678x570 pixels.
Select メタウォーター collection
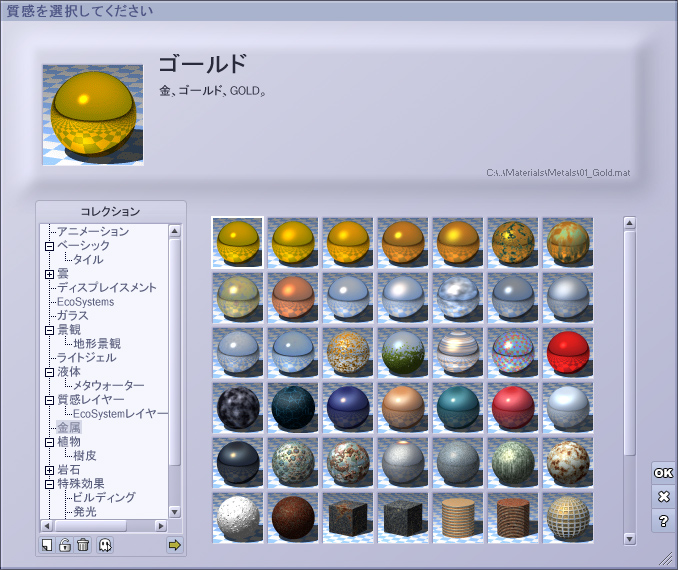click(x=109, y=385)
